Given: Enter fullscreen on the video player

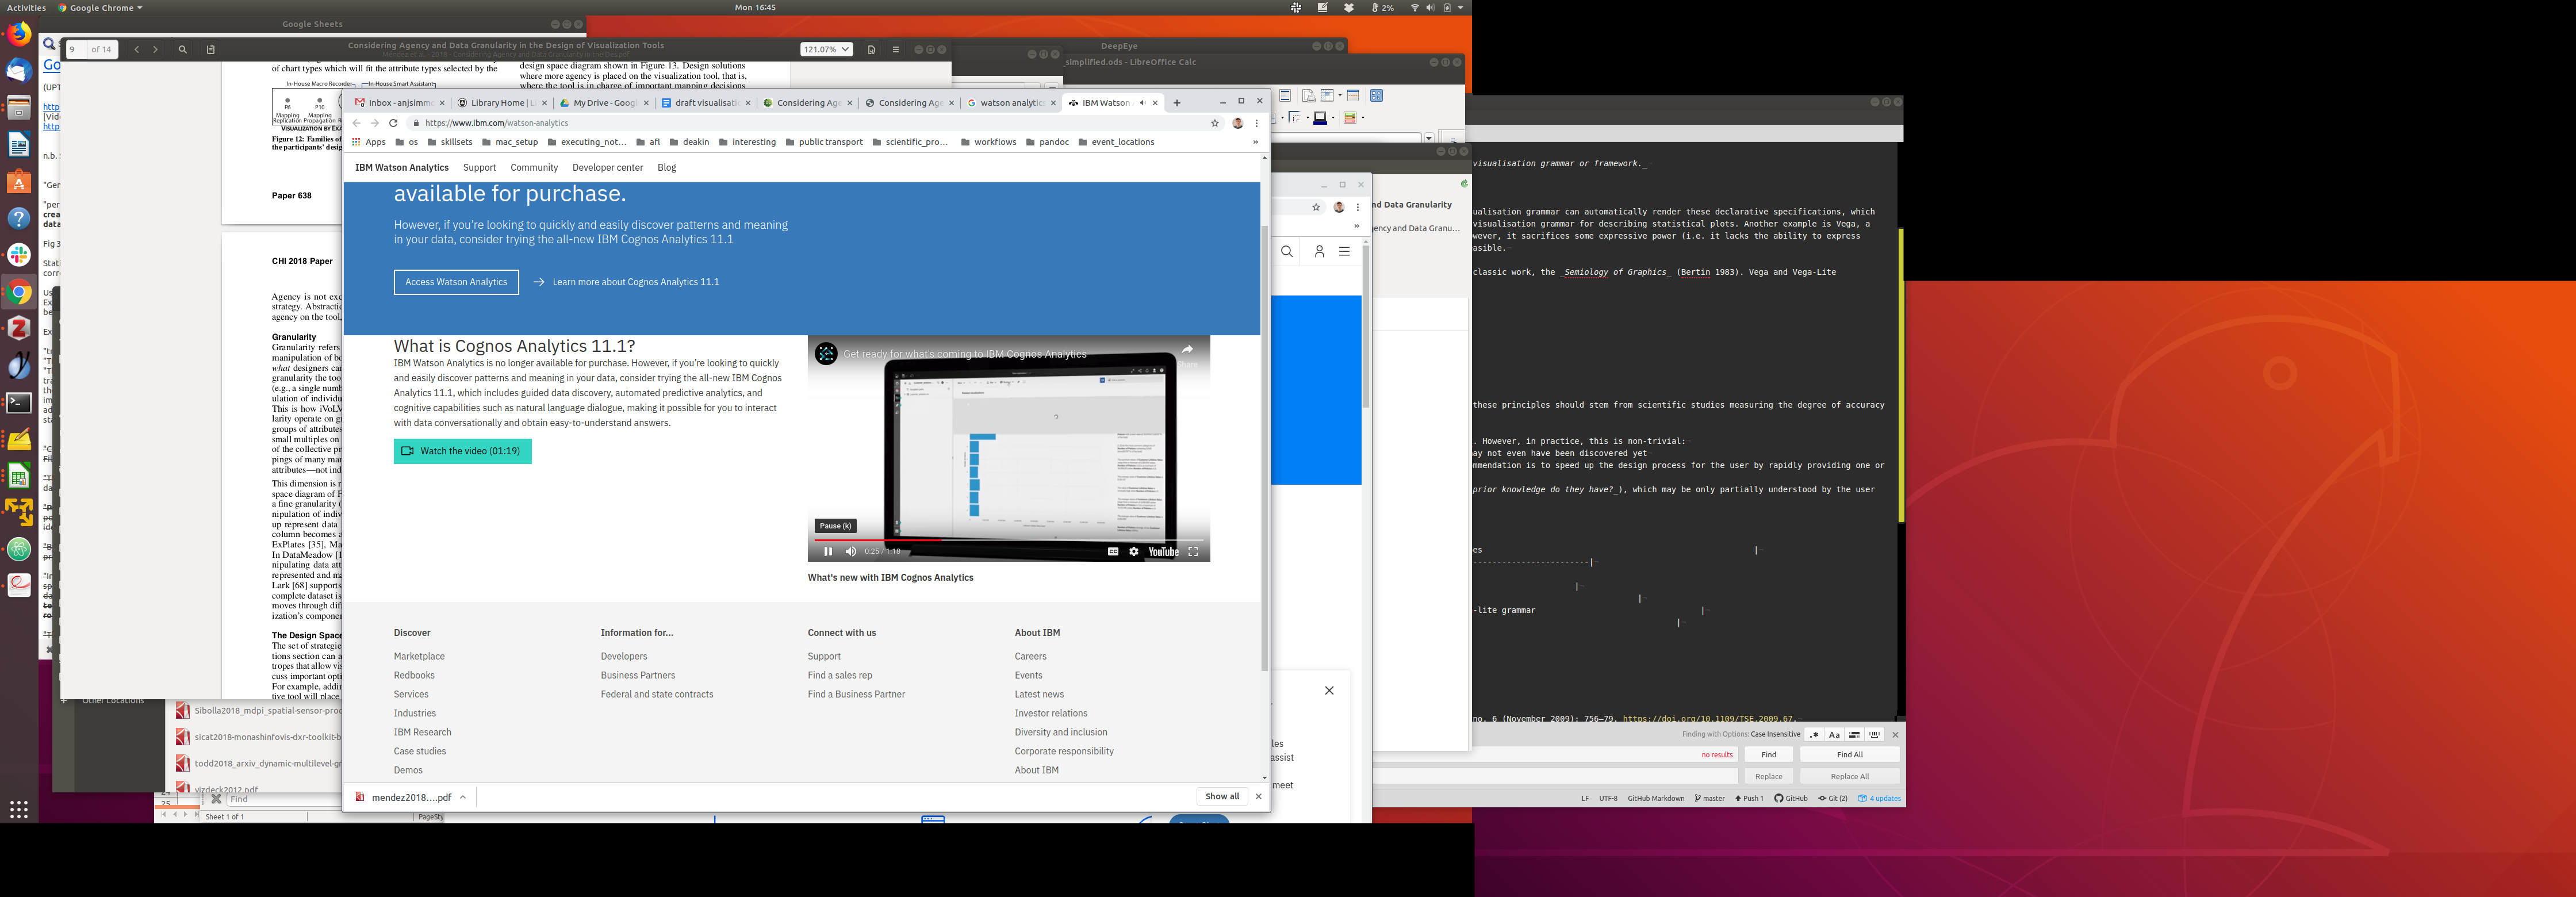Looking at the screenshot, I should pos(1193,552).
